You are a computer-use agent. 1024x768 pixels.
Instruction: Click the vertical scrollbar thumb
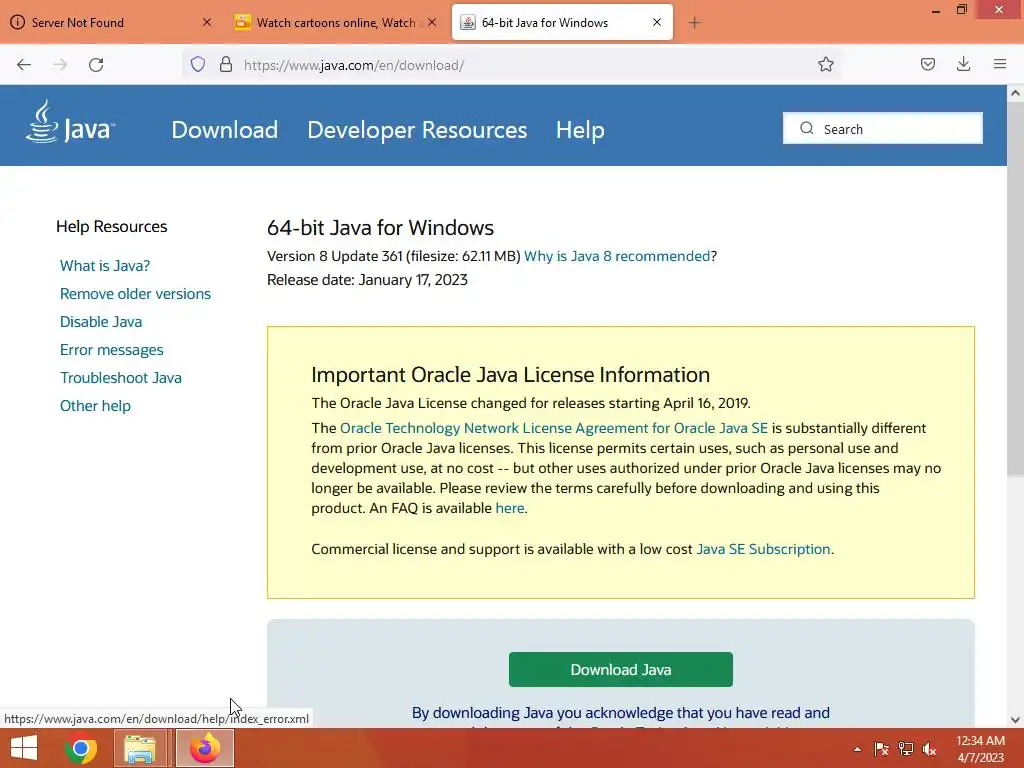[x=1015, y=289]
